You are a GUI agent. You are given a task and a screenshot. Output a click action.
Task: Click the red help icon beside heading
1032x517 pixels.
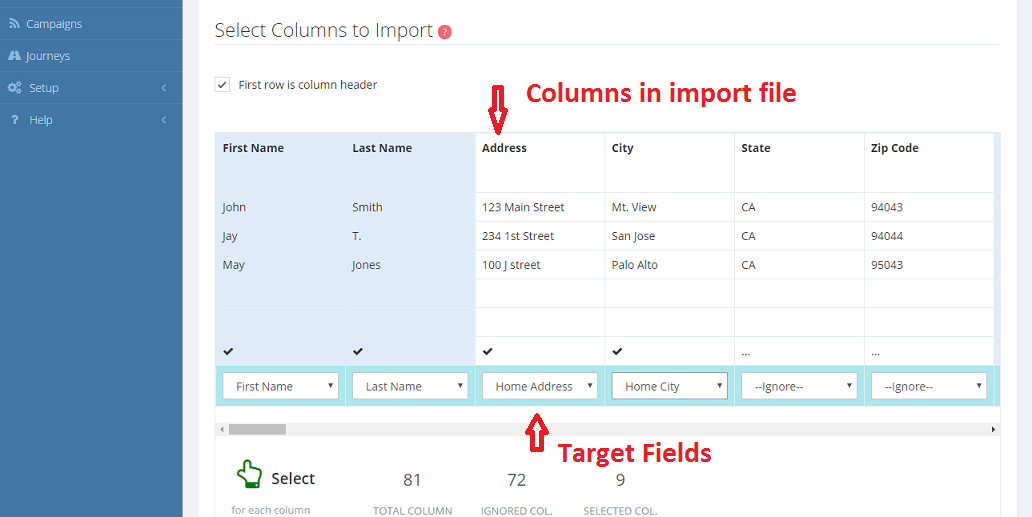[x=445, y=32]
